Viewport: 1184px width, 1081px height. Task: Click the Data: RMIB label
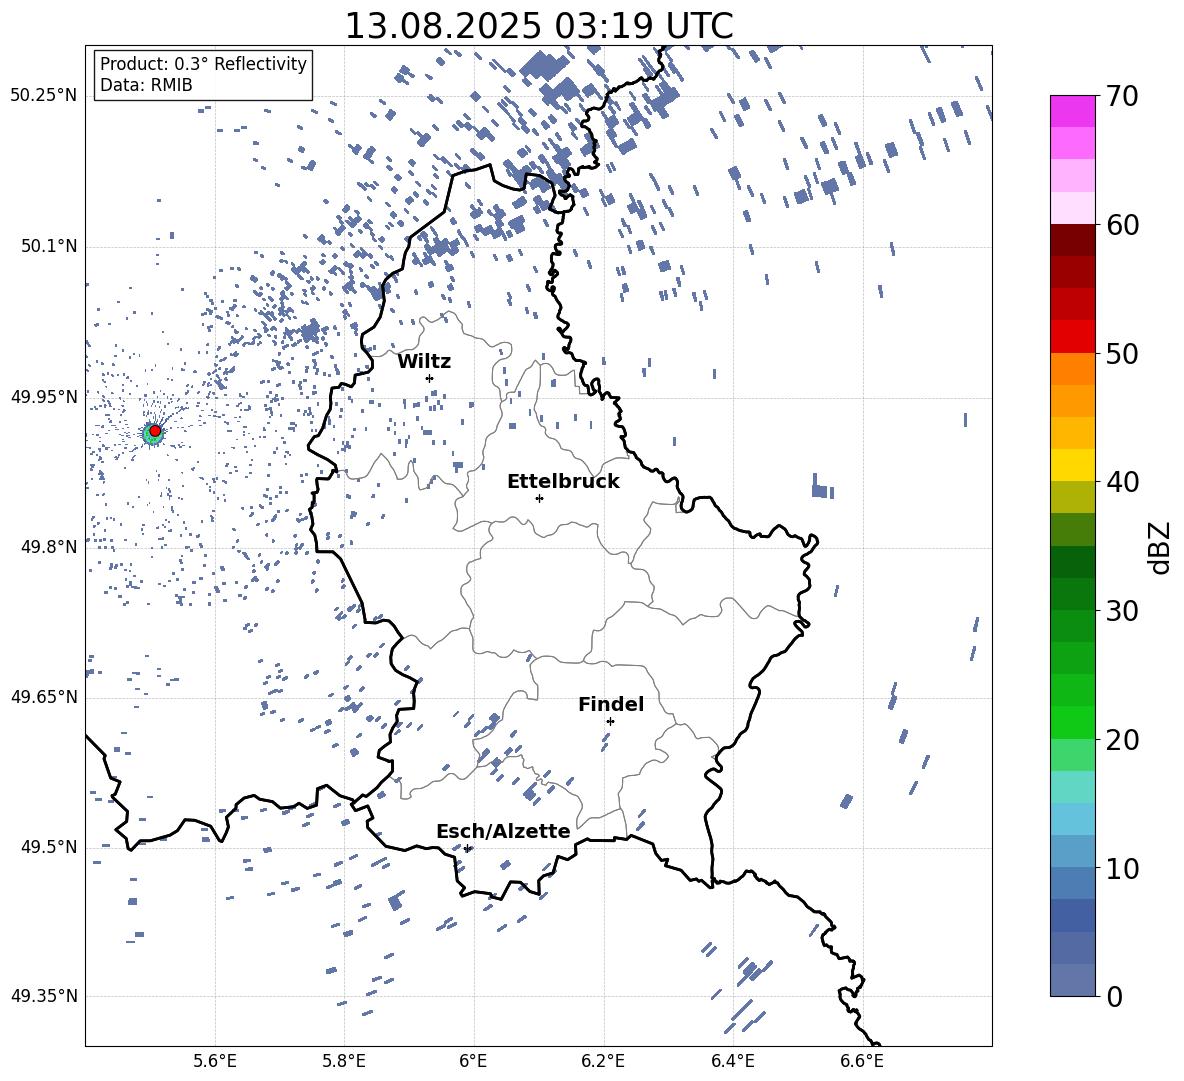click(146, 85)
